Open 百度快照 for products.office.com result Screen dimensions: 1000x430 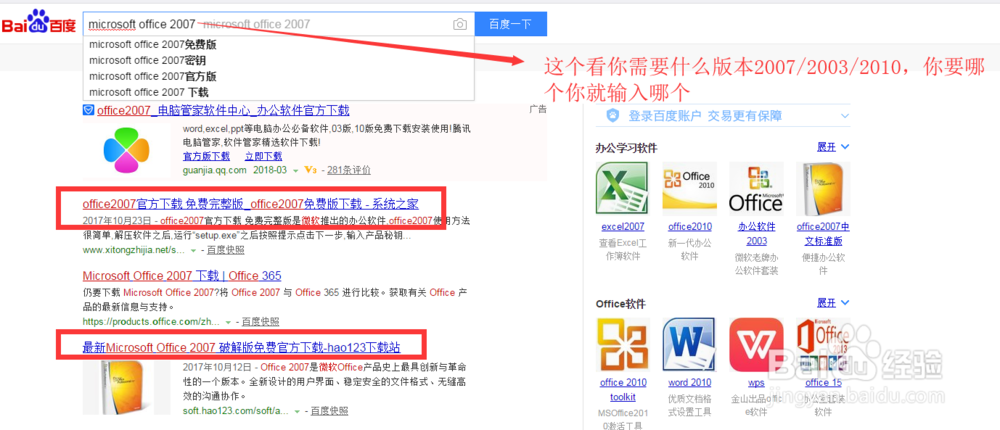260,322
